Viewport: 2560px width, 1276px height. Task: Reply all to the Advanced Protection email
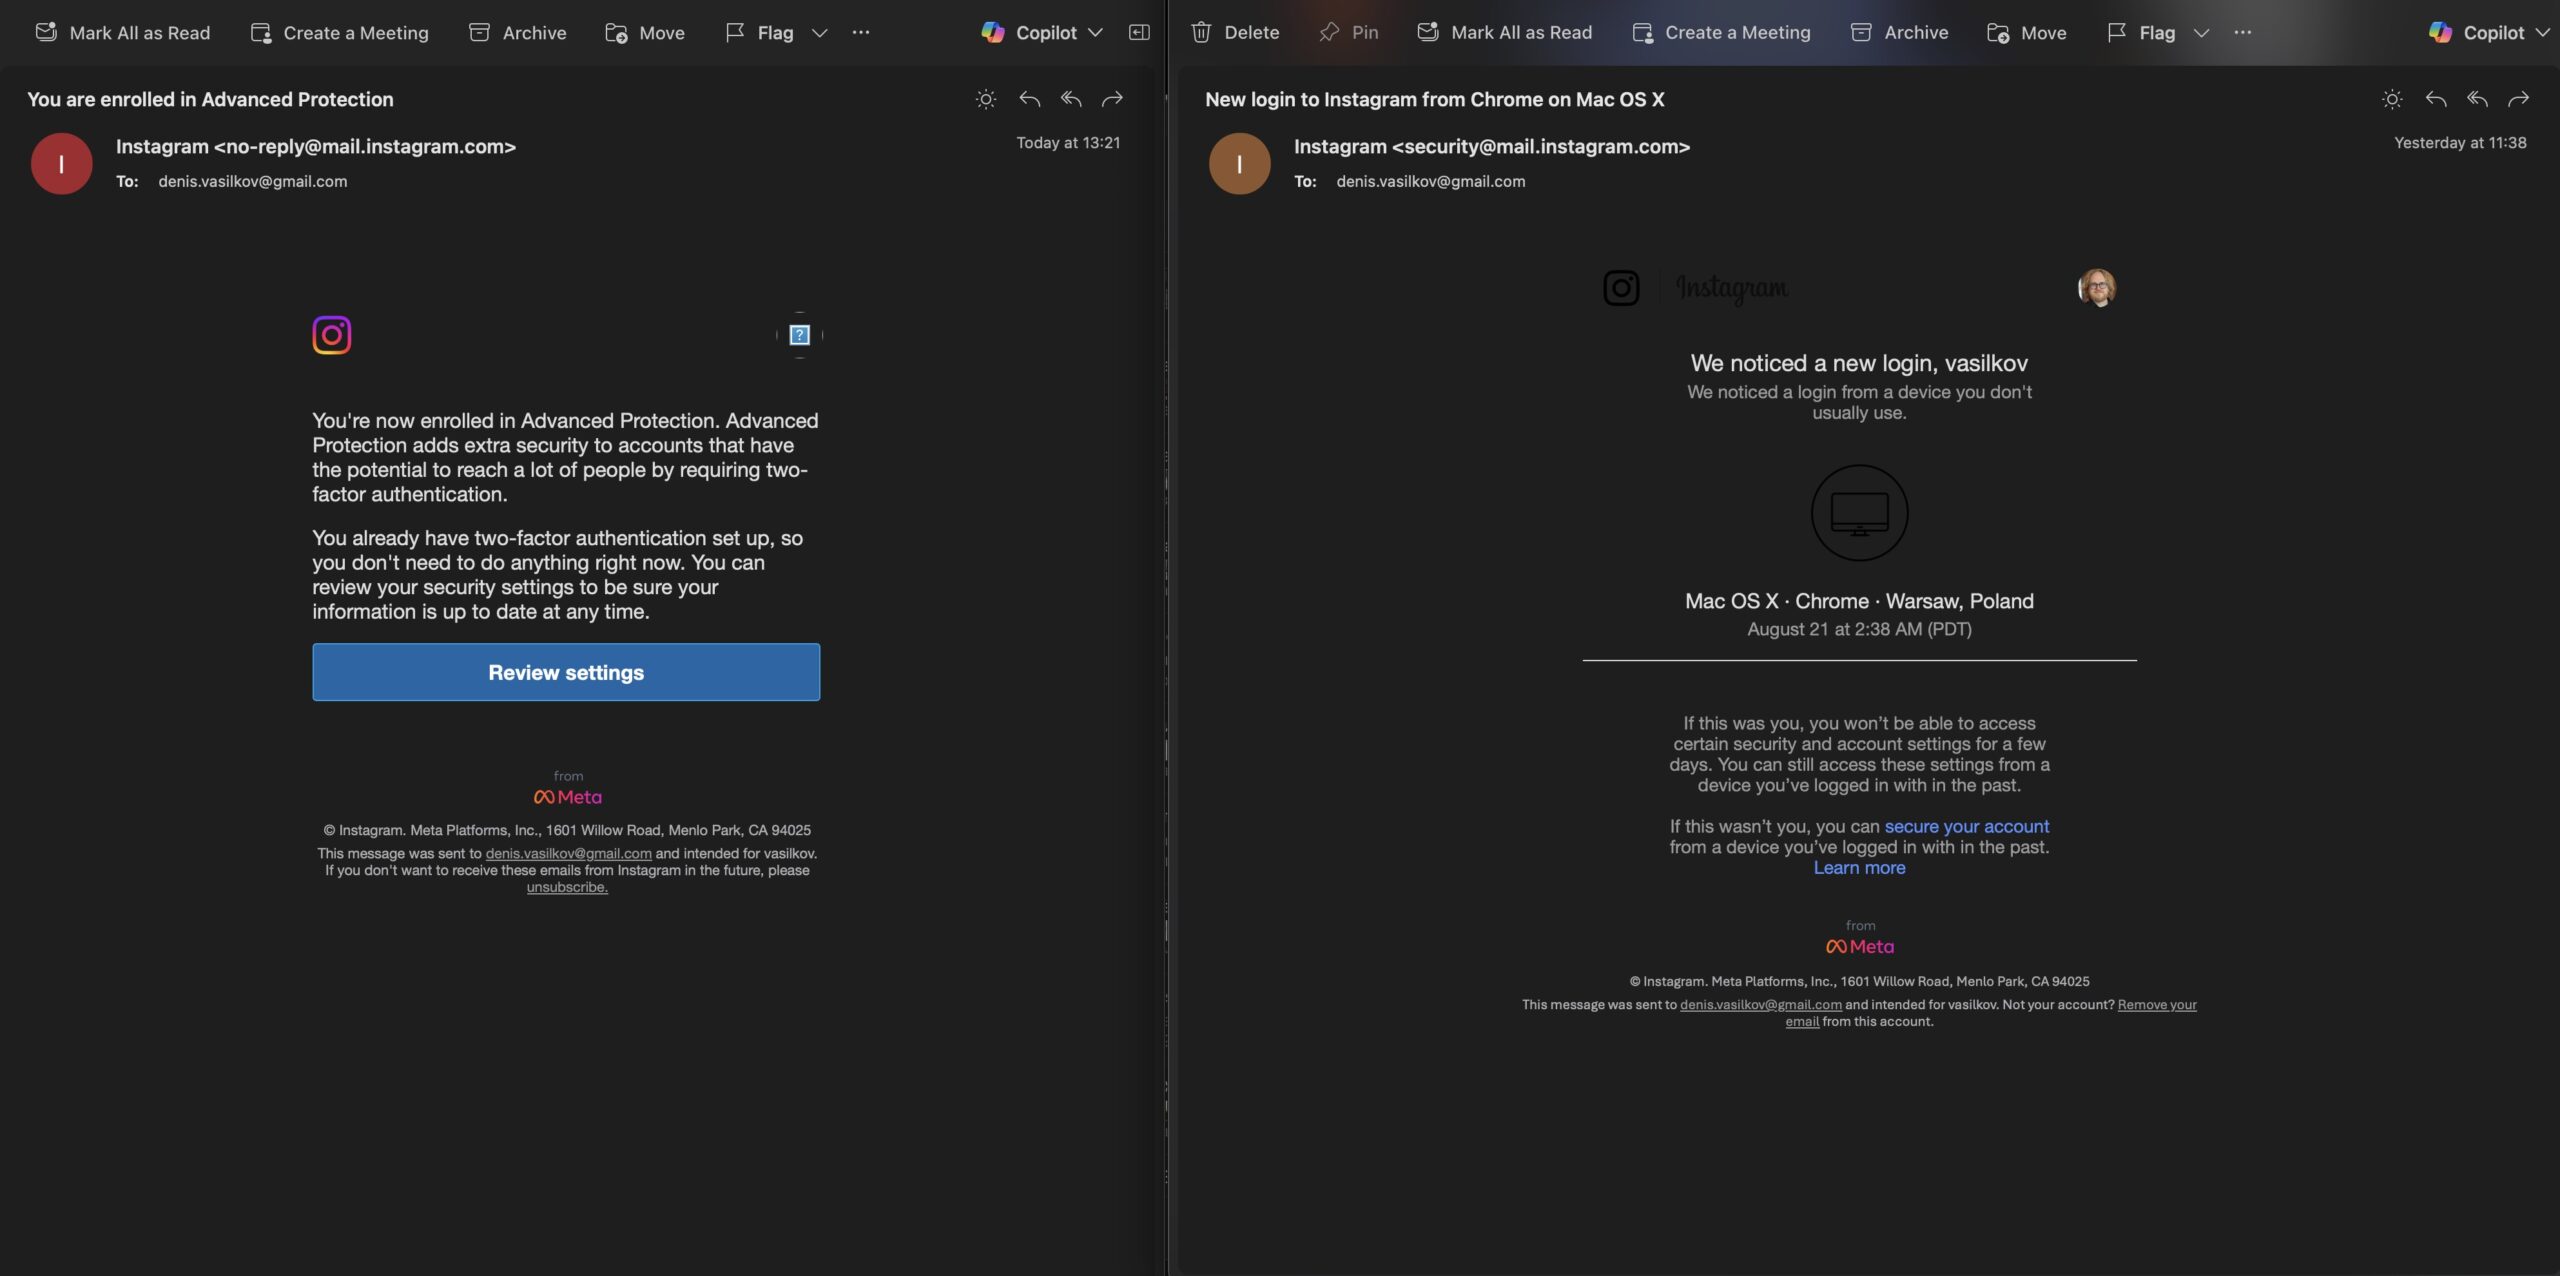[x=1071, y=99]
